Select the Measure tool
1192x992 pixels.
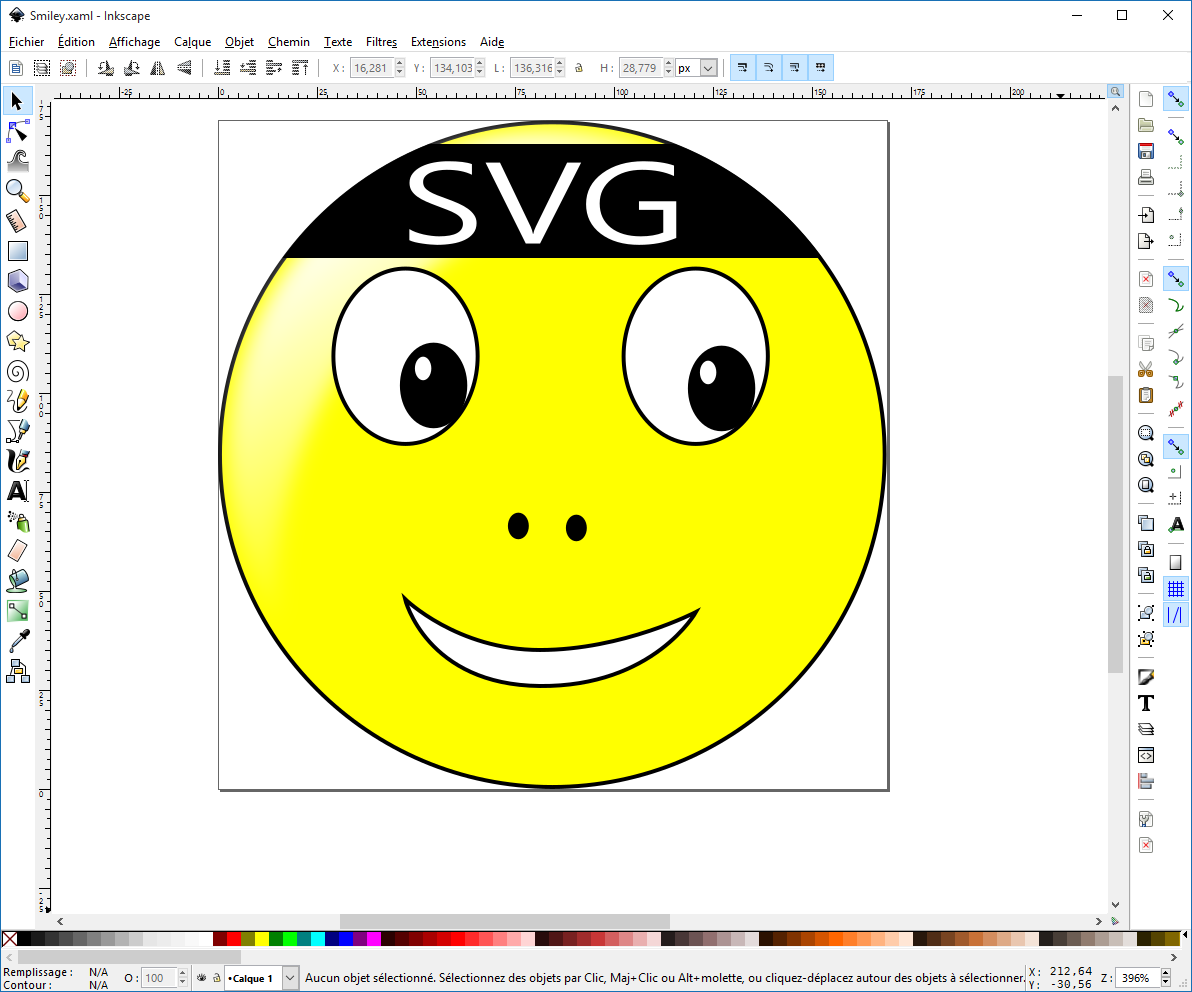[x=17, y=220]
